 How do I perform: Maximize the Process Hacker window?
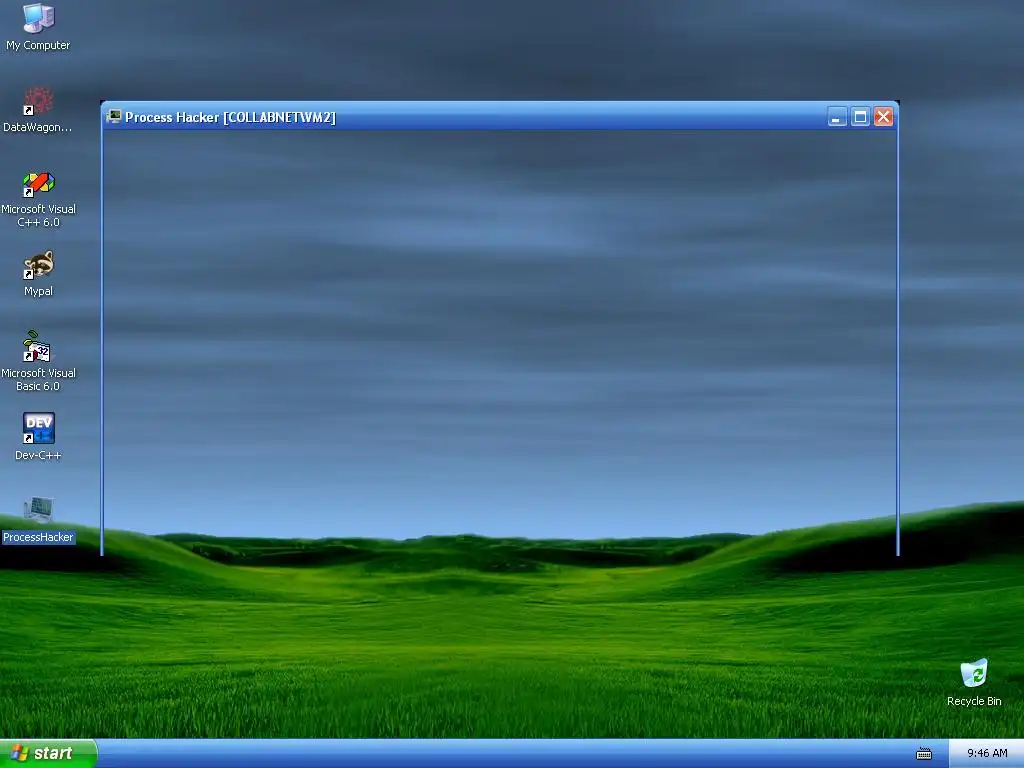[x=860, y=117]
